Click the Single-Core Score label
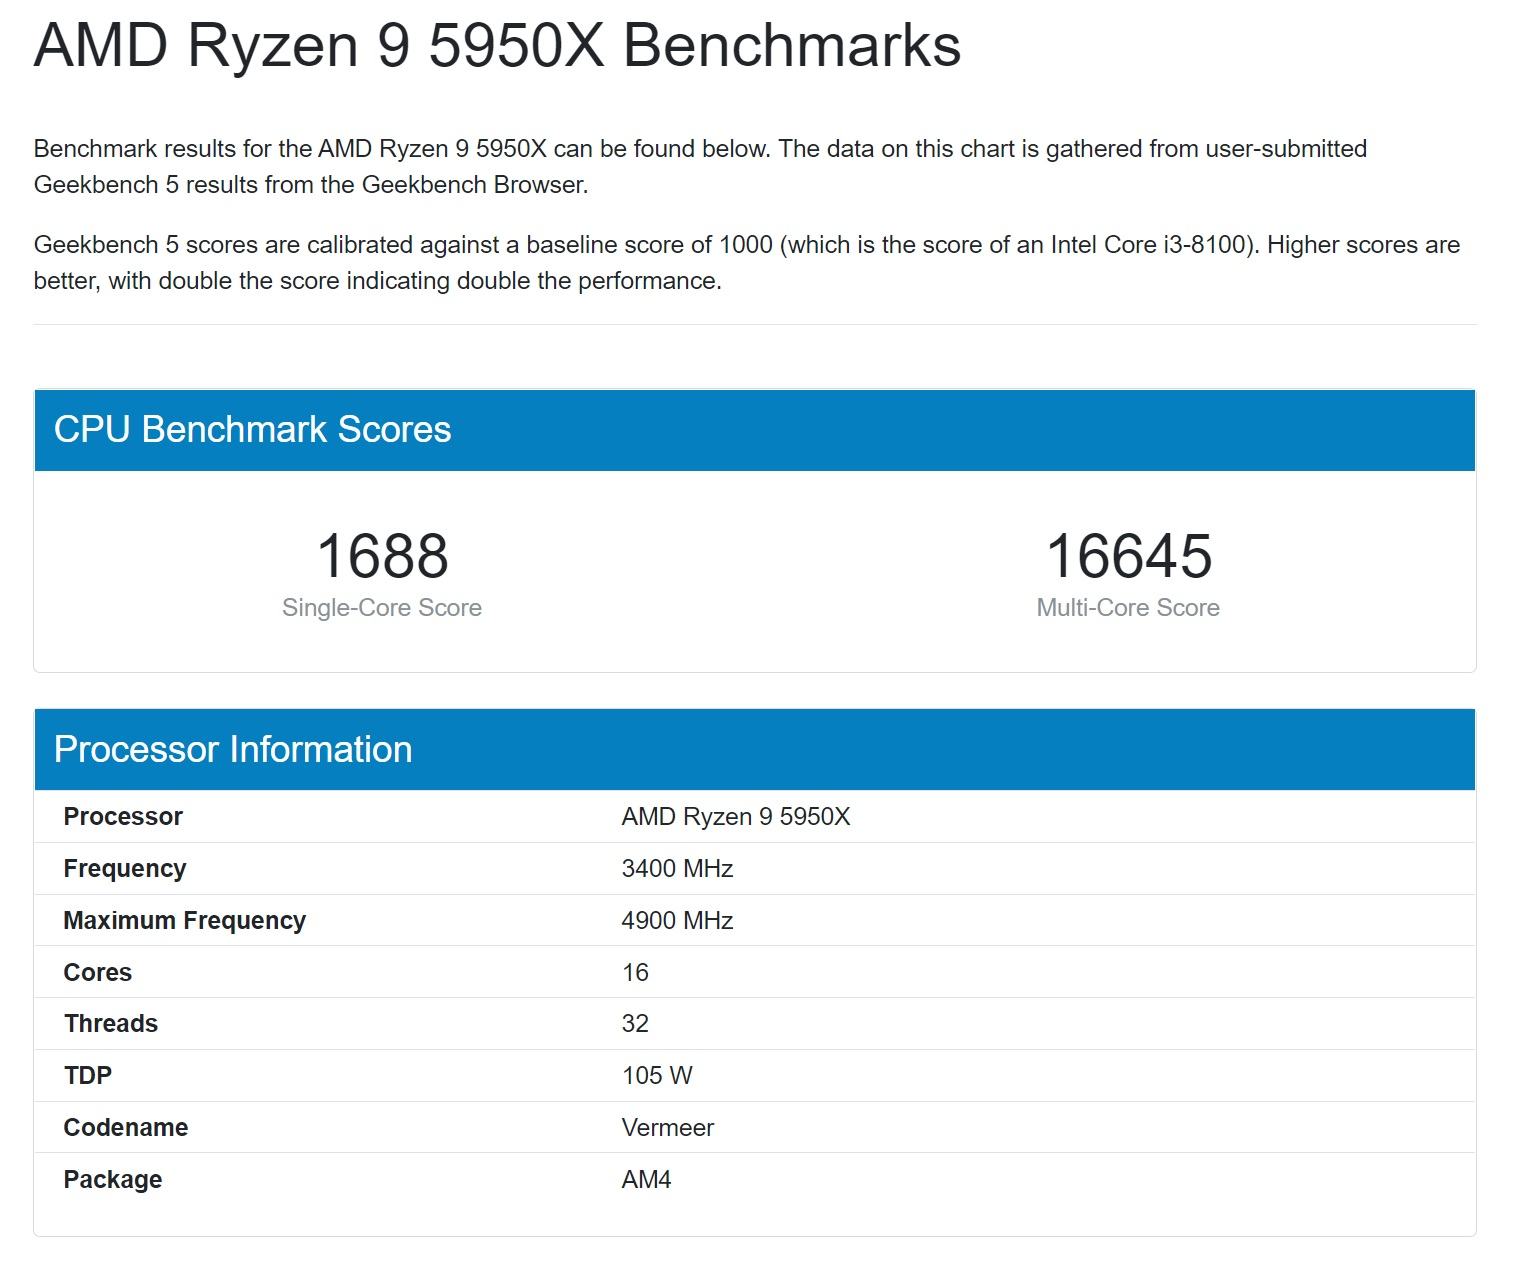1528x1285 pixels. [x=382, y=608]
